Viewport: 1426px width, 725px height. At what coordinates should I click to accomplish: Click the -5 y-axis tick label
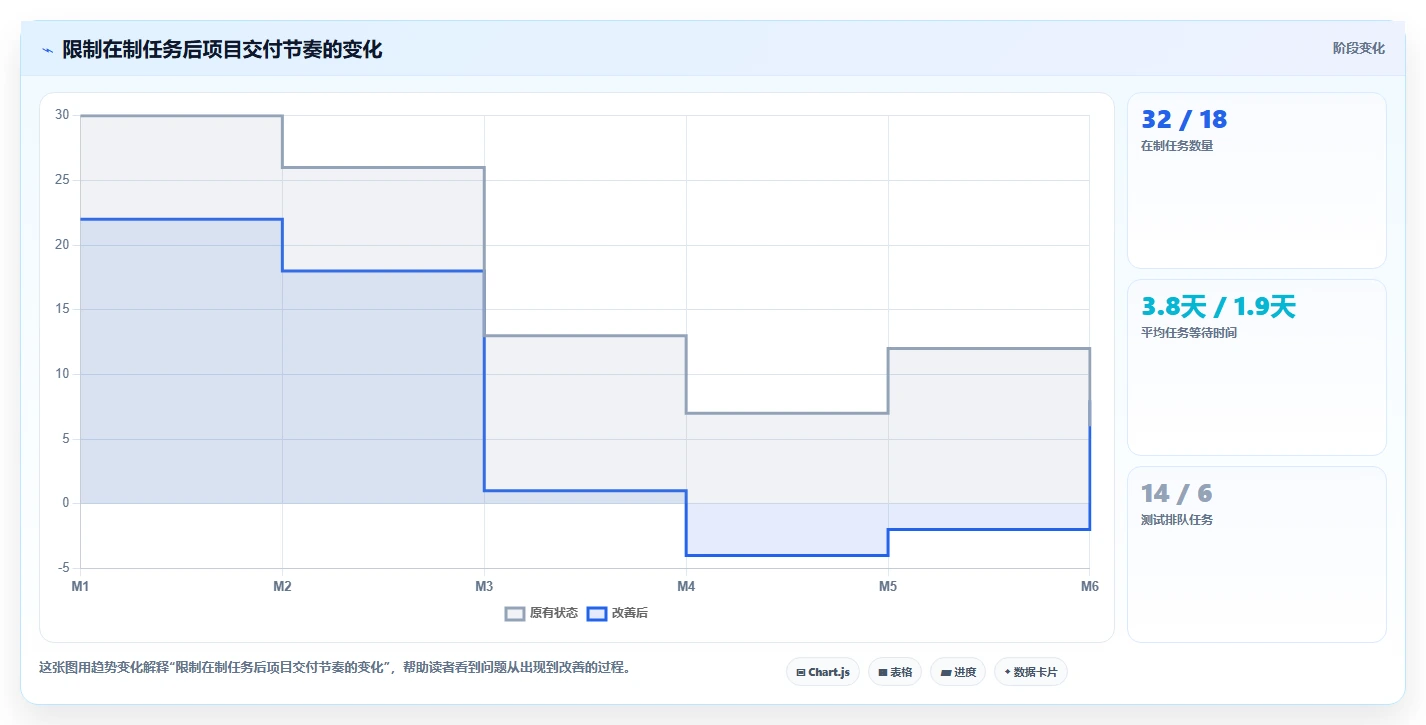click(63, 568)
